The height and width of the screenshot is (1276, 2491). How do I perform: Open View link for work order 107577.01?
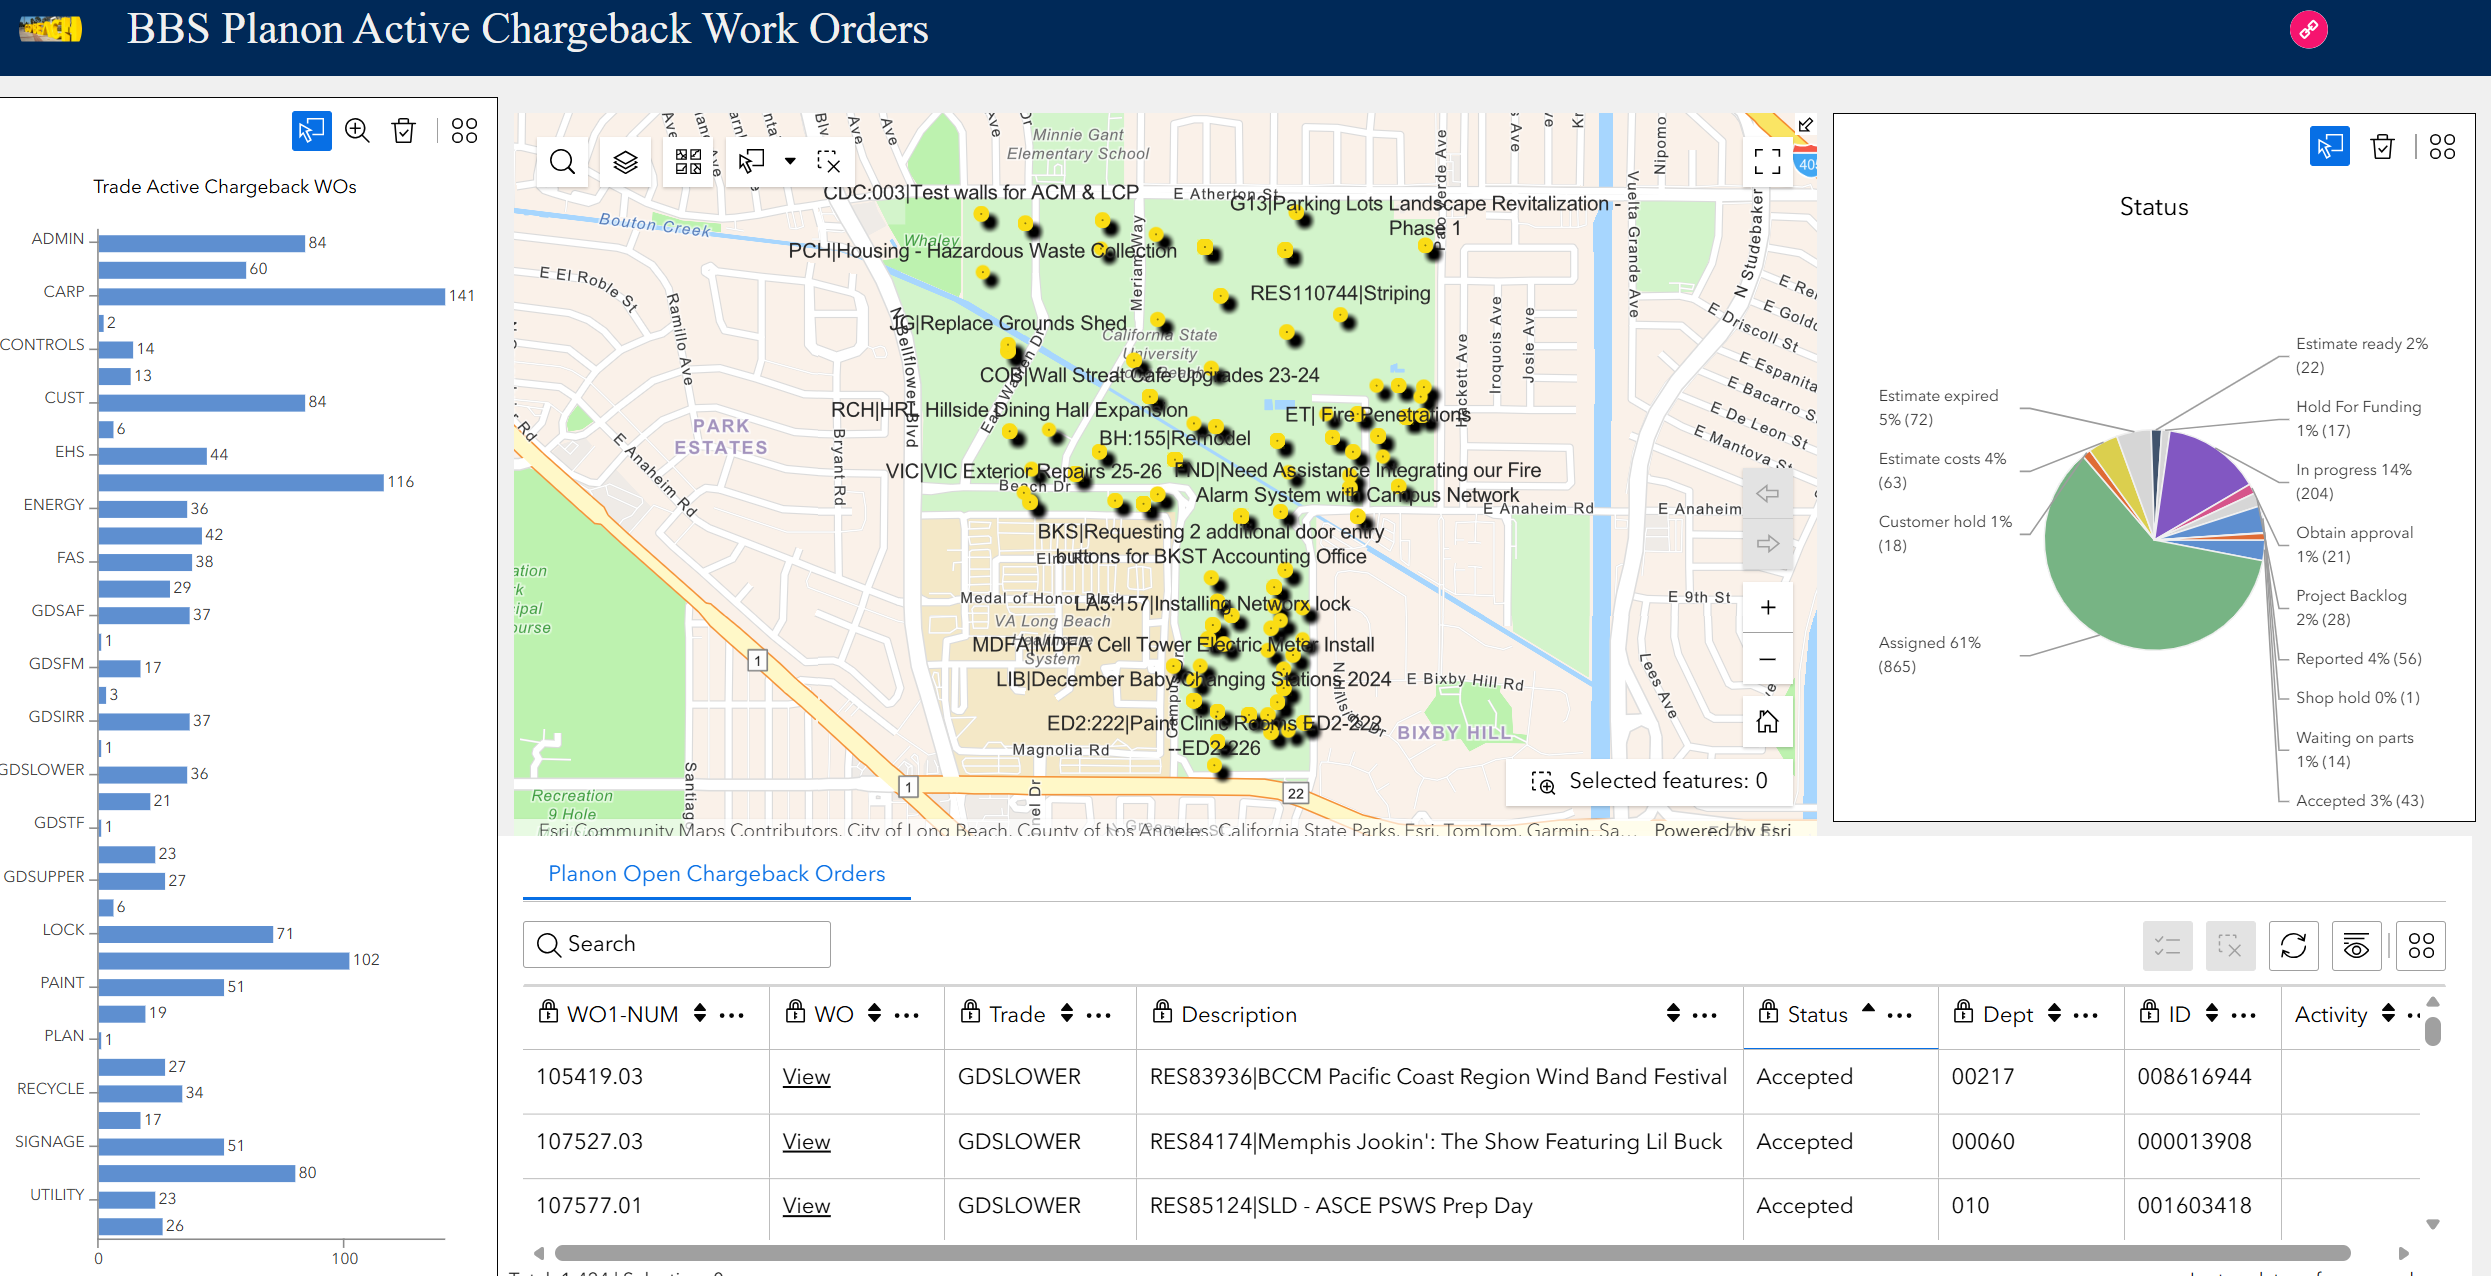click(x=806, y=1206)
